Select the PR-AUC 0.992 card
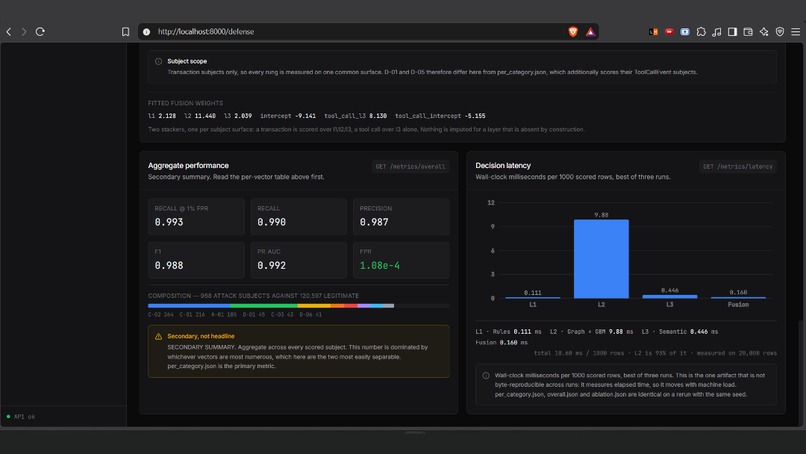 click(299, 260)
